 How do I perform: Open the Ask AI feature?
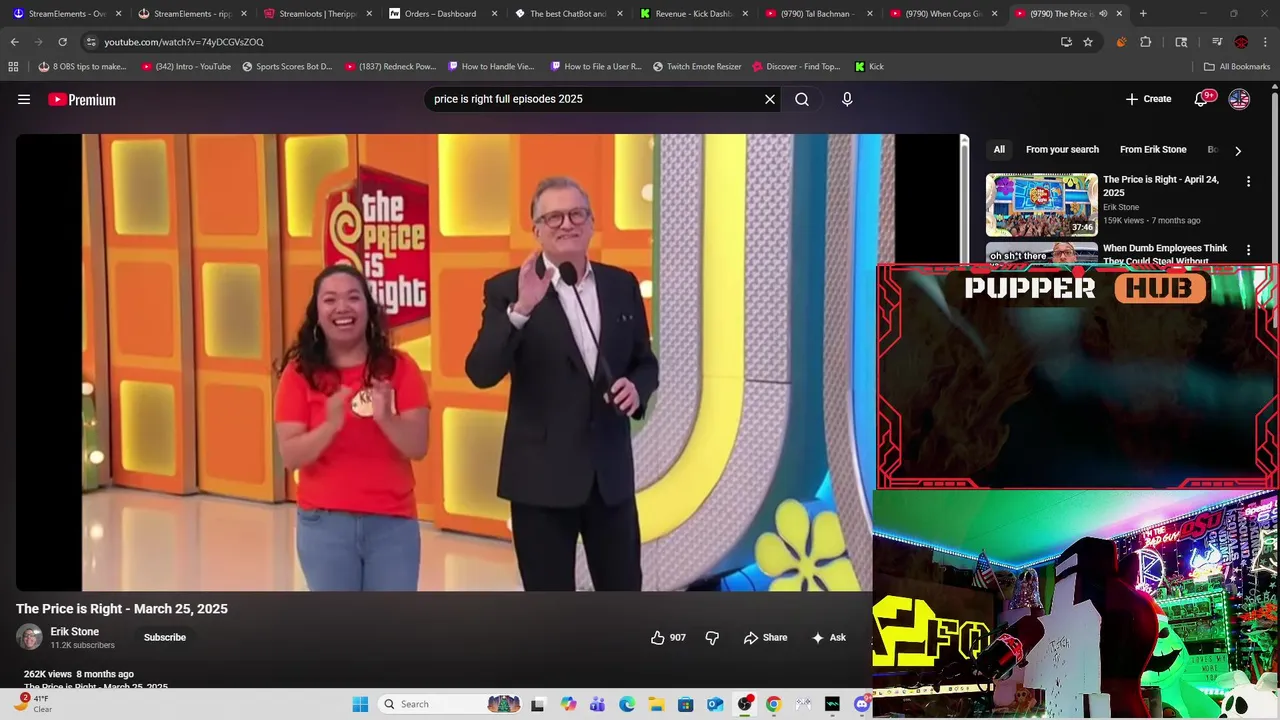828,637
